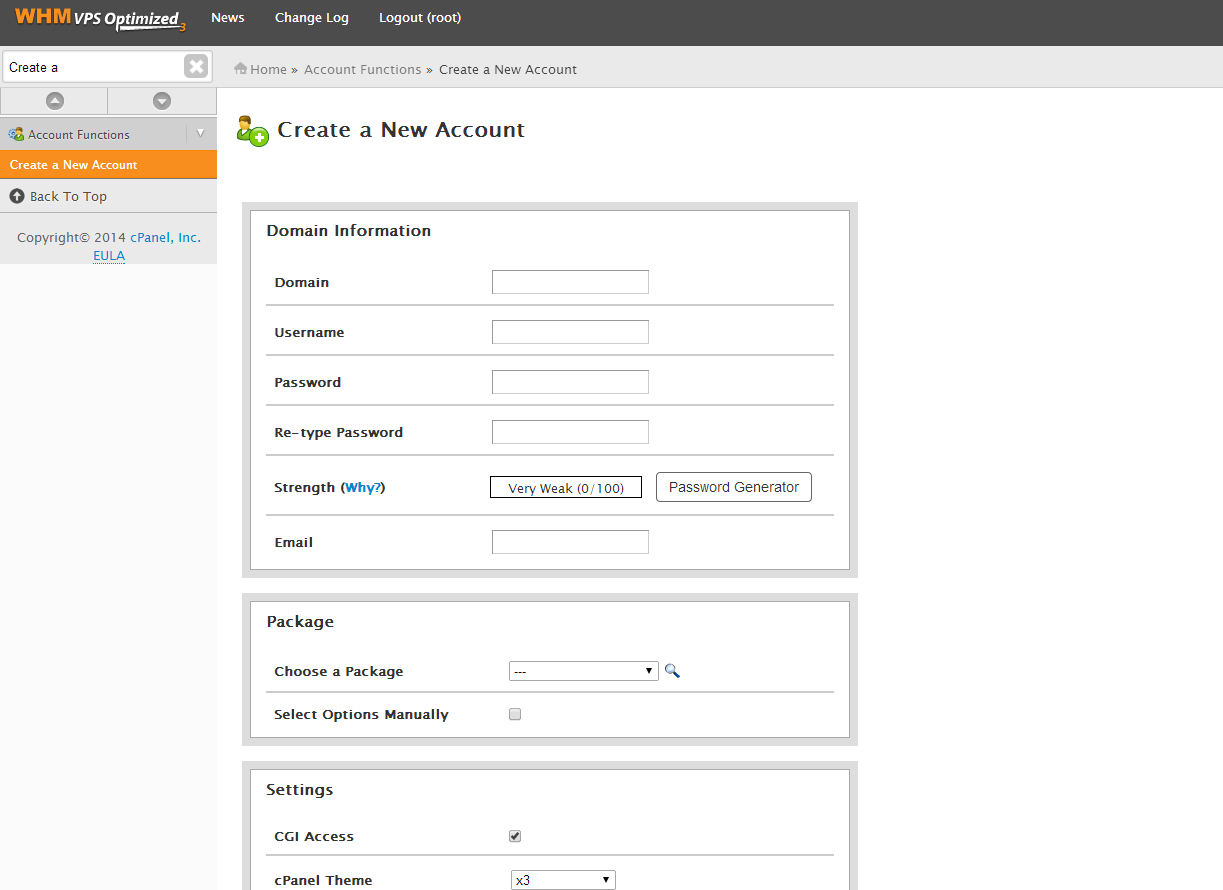Viewport: 1223px width, 890px height.
Task: Open the Change Log menu item
Action: coord(312,18)
